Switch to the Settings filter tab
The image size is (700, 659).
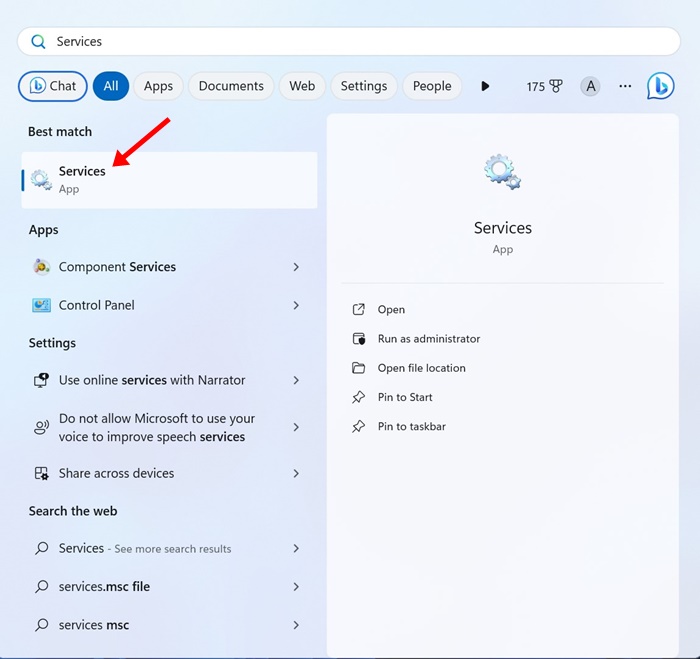point(364,86)
